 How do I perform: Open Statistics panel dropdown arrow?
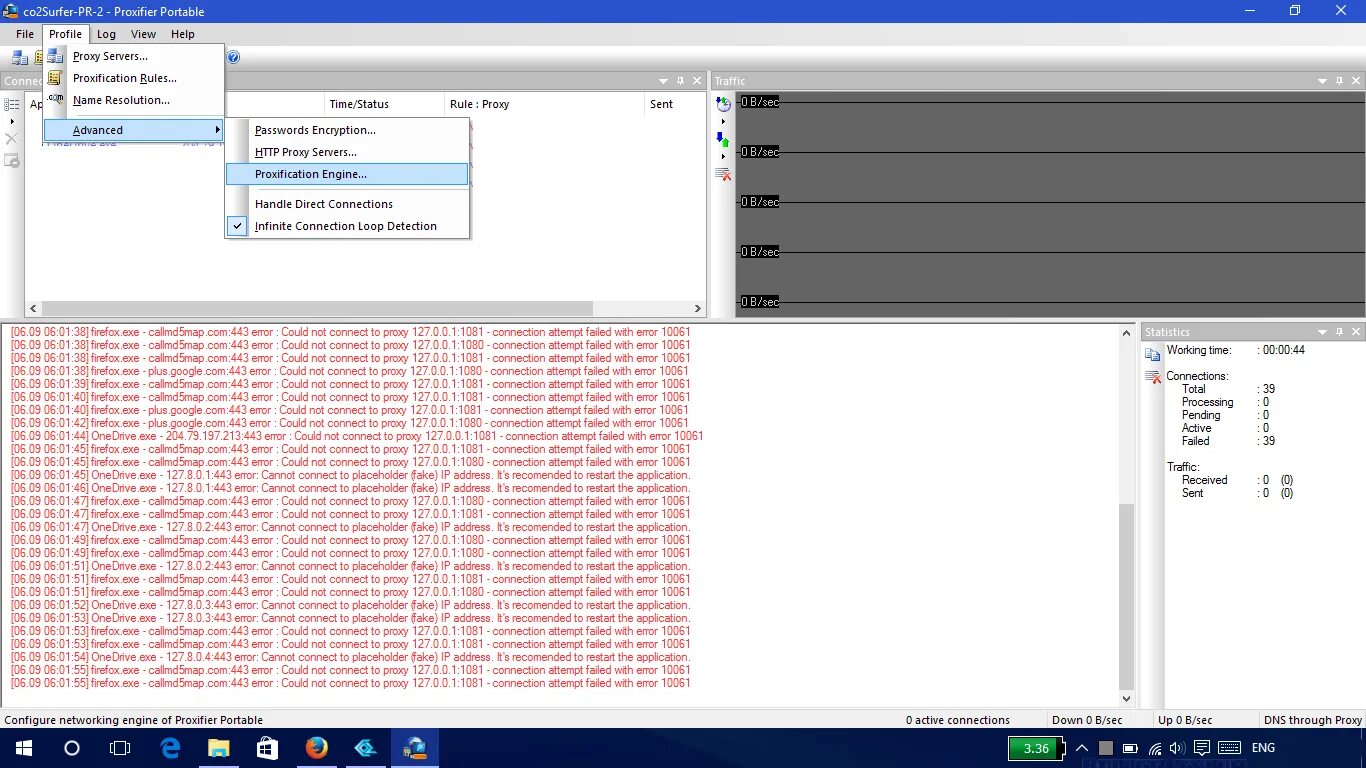coord(1322,331)
